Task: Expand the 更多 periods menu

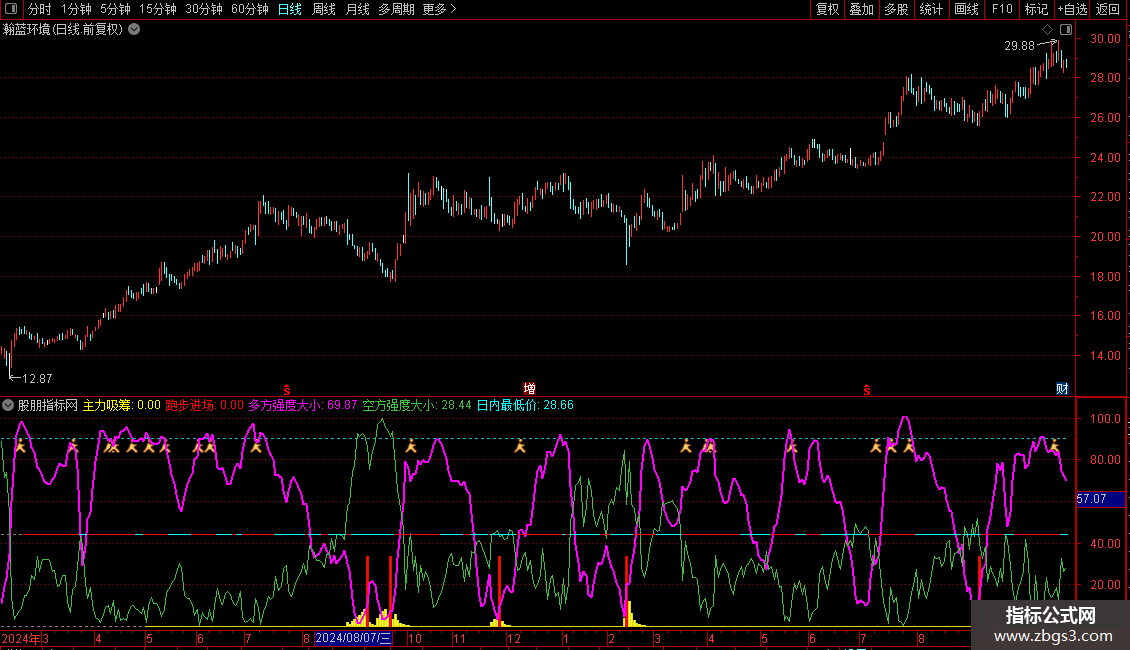Action: pos(439,9)
